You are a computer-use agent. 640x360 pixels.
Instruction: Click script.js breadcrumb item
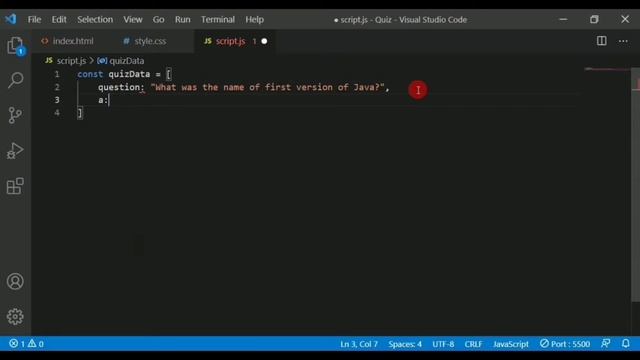coord(71,61)
